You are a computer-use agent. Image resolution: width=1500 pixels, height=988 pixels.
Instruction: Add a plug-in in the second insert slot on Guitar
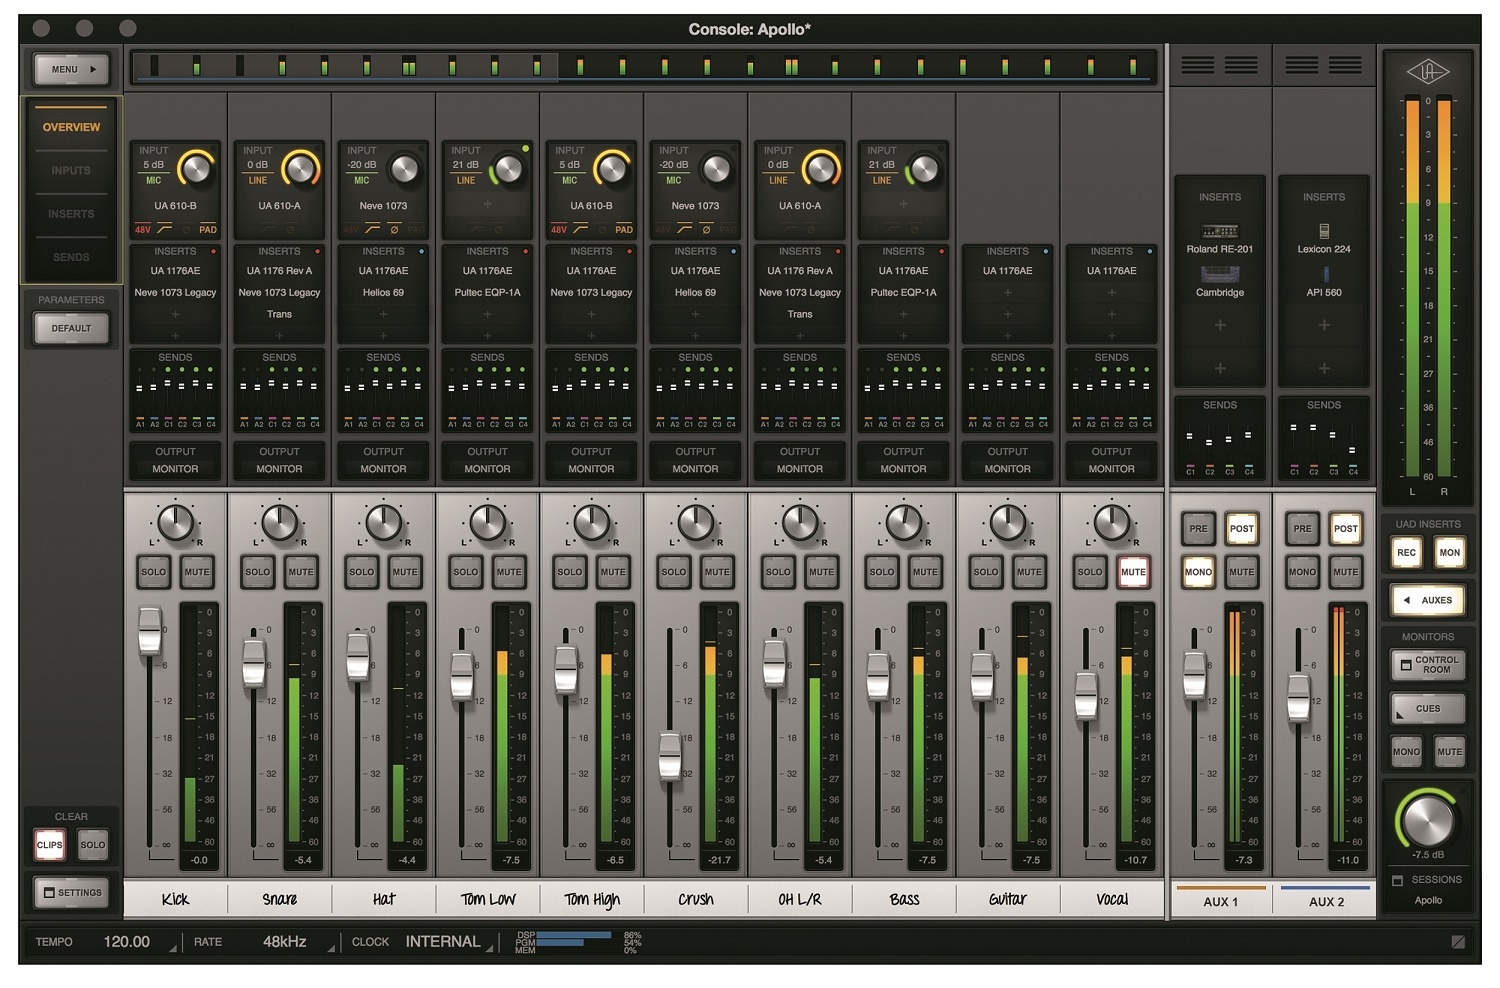tap(1007, 293)
